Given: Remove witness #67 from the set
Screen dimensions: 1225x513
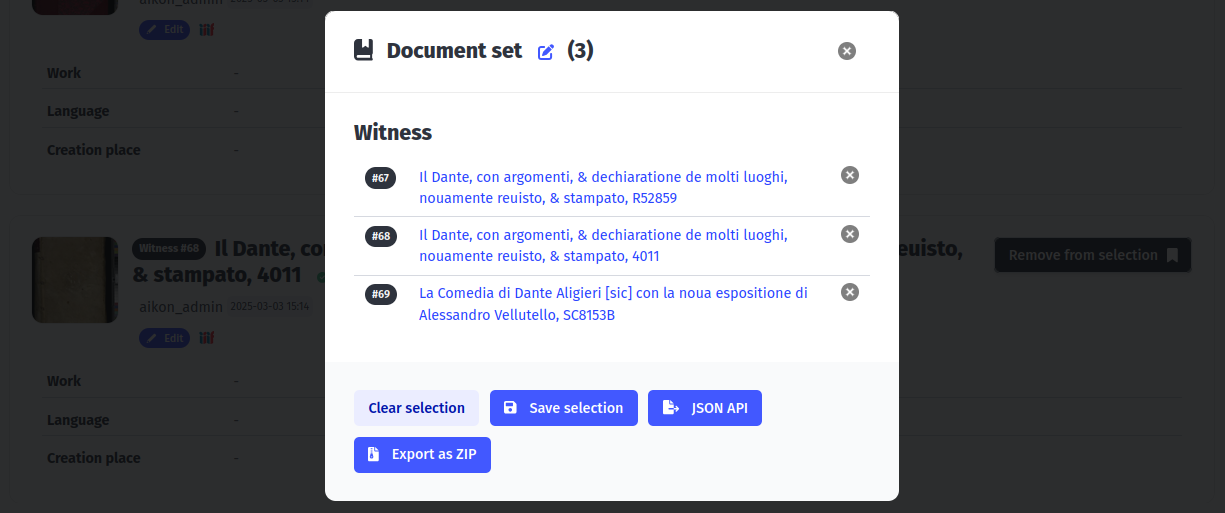Looking at the screenshot, I should 849,175.
